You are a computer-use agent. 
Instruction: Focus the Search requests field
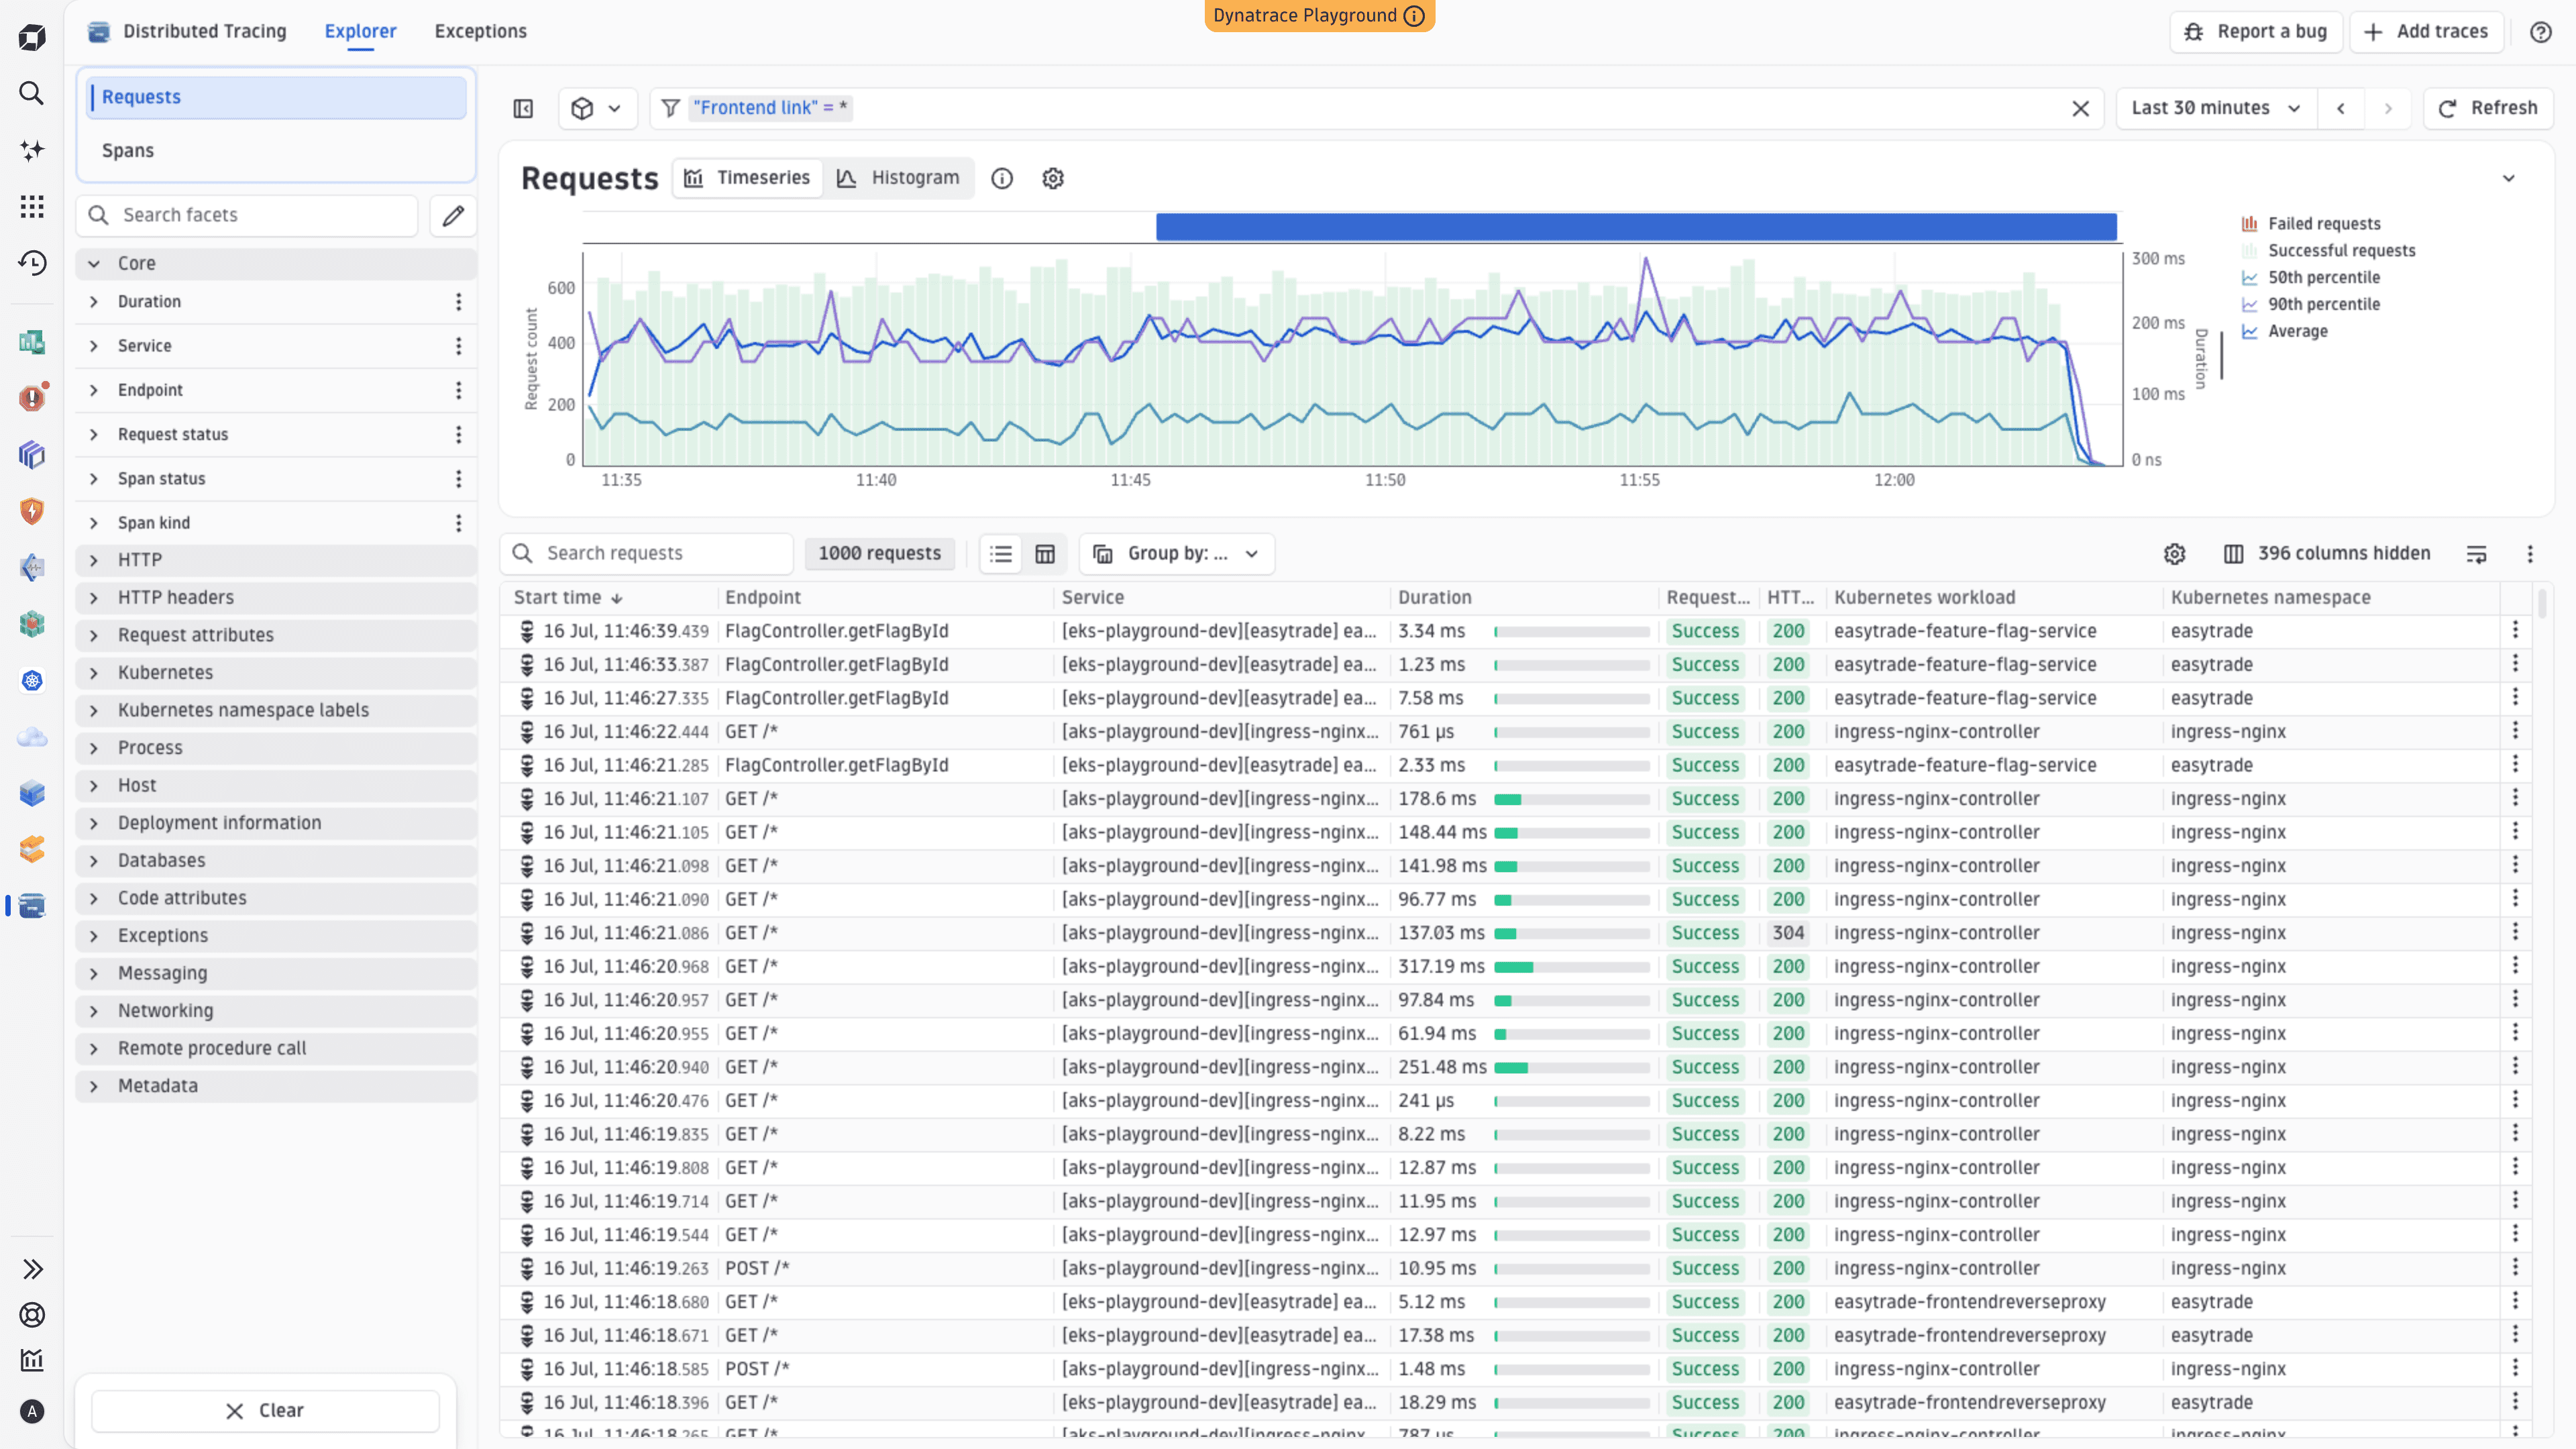(647, 554)
